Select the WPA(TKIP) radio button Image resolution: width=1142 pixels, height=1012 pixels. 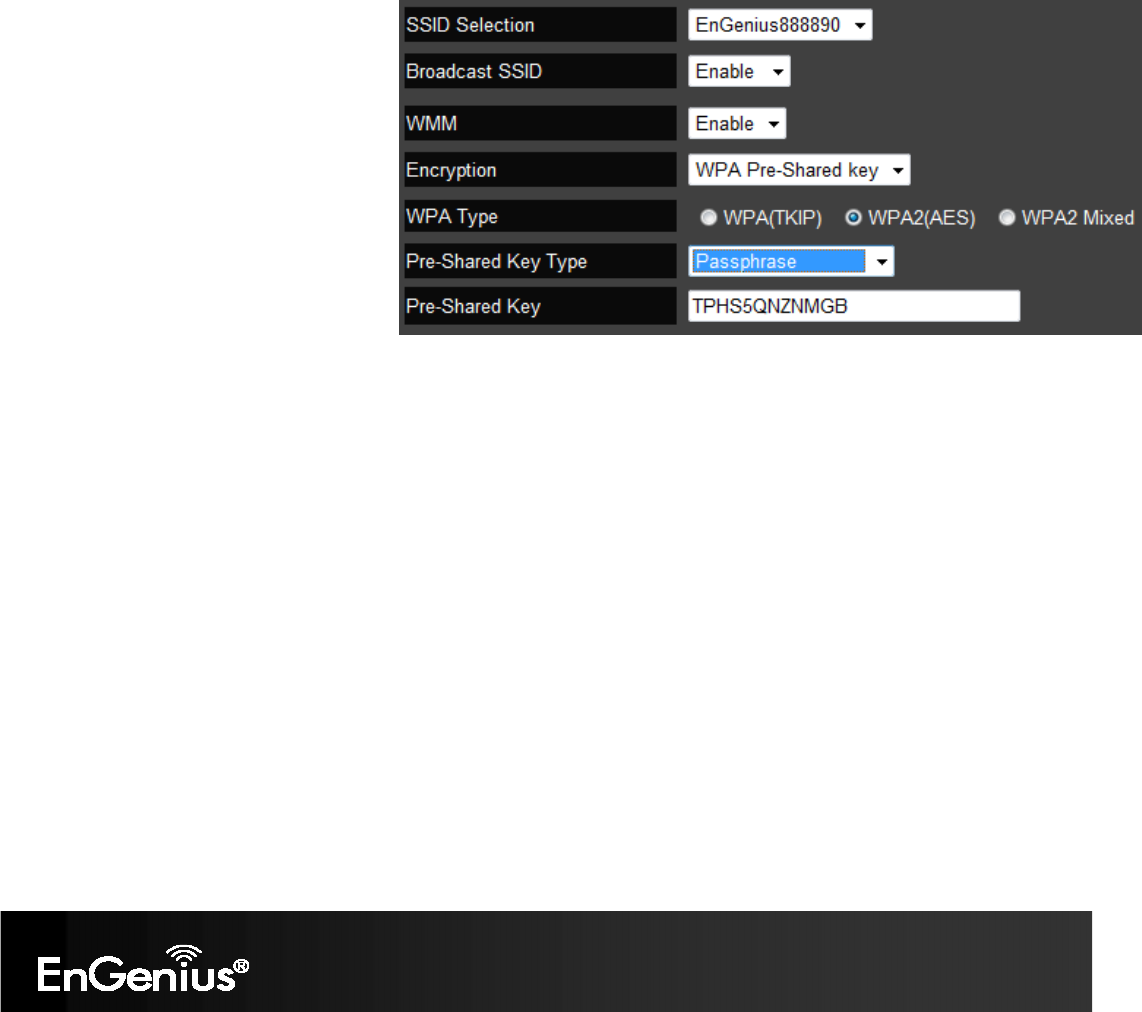tap(708, 218)
